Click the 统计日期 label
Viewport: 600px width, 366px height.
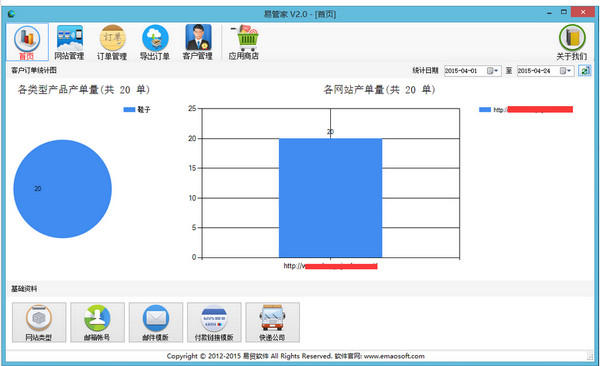pos(425,70)
